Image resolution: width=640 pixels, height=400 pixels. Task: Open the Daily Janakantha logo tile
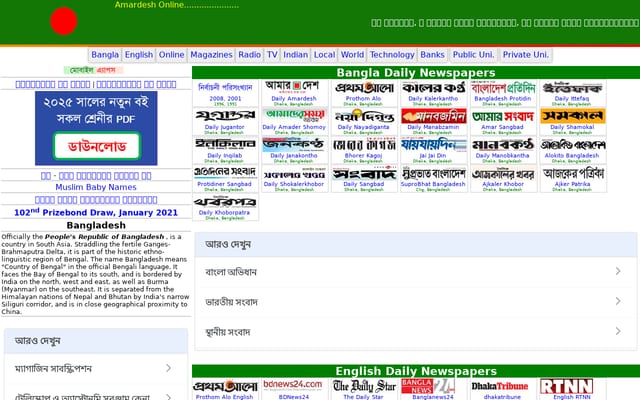[294, 144]
